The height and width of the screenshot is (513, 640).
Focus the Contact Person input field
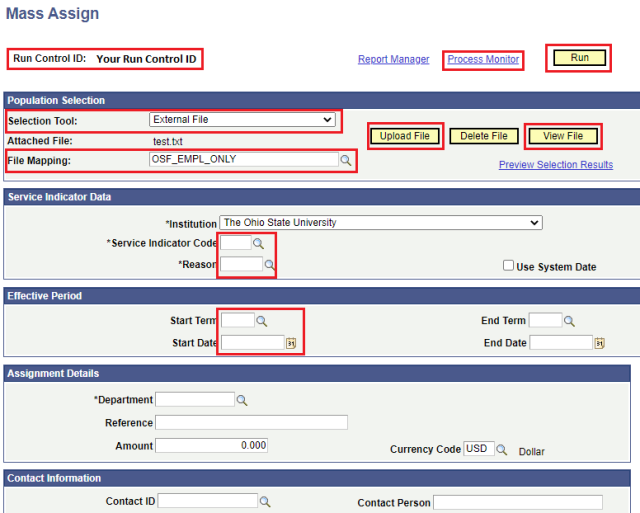[518, 502]
